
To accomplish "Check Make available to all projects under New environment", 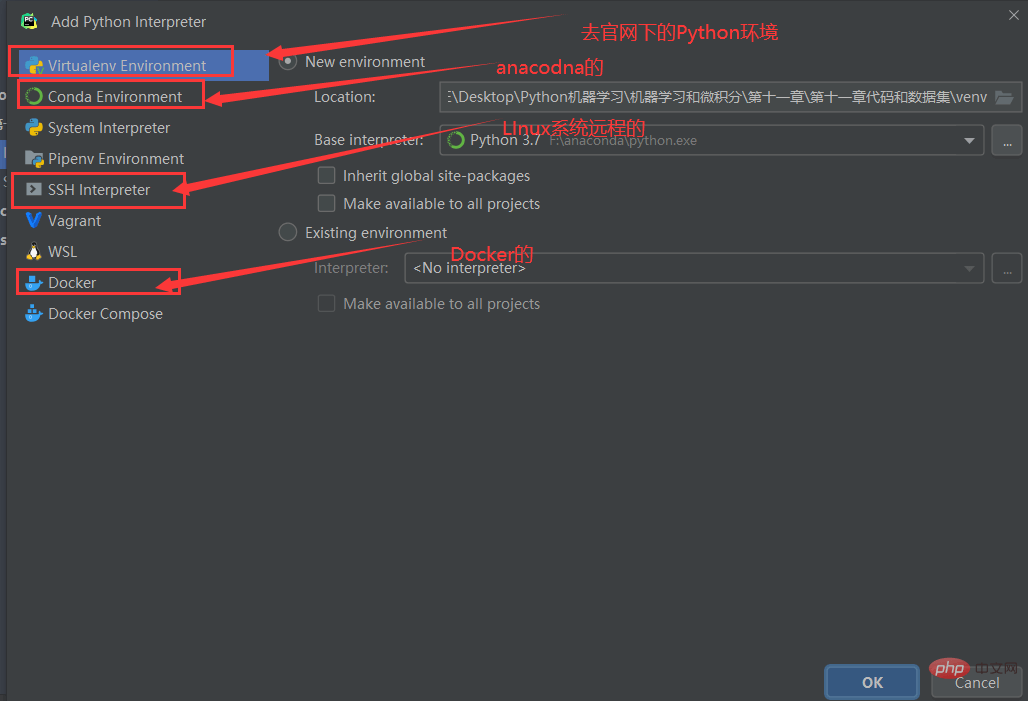I will 326,203.
